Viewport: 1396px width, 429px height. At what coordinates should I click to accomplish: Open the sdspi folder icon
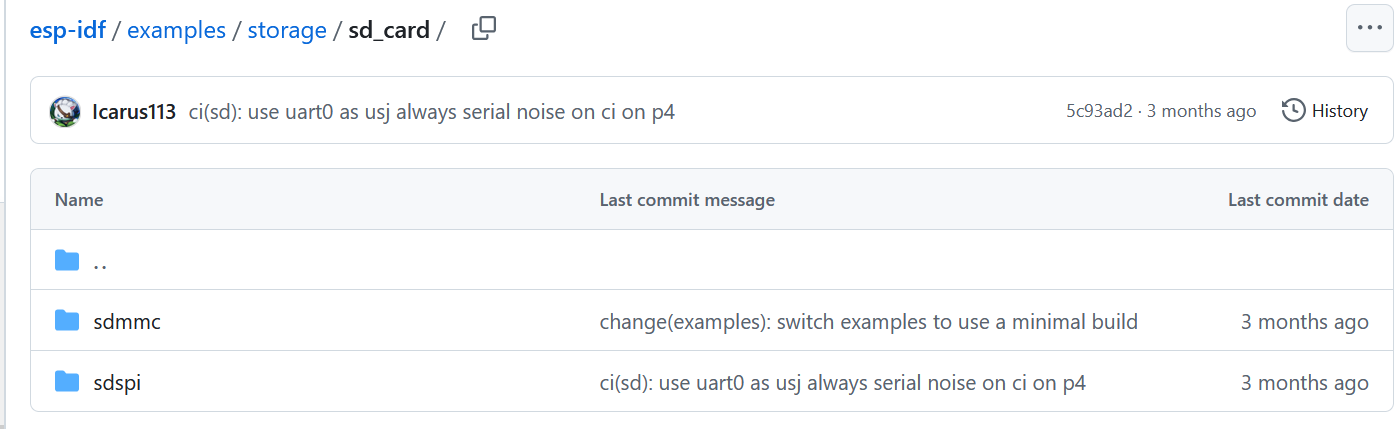(67, 381)
